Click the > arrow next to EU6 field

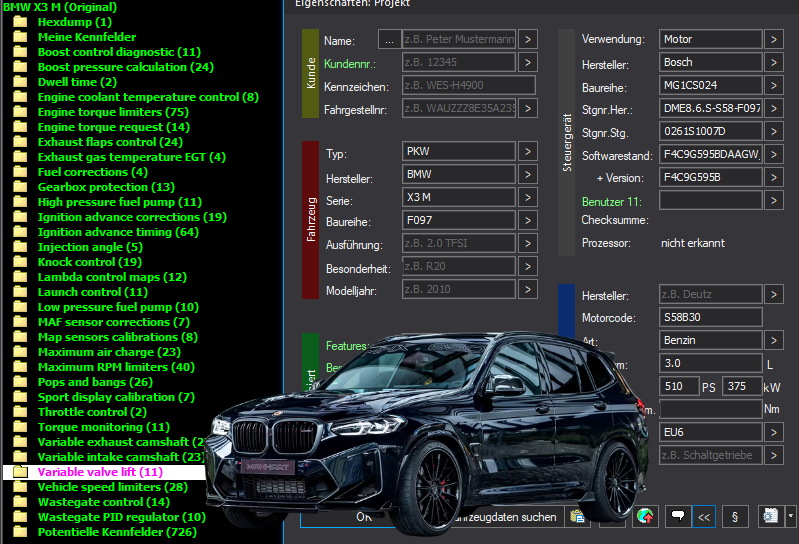(774, 432)
